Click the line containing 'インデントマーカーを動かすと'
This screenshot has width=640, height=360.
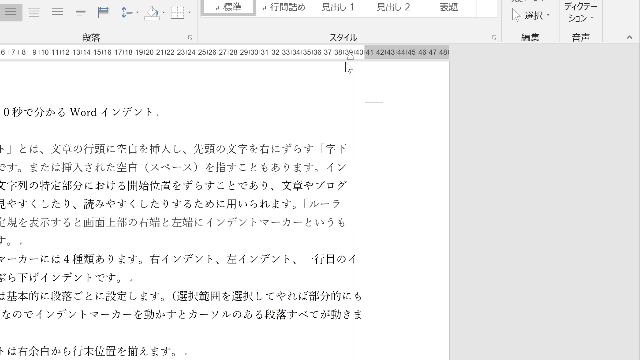(181, 315)
